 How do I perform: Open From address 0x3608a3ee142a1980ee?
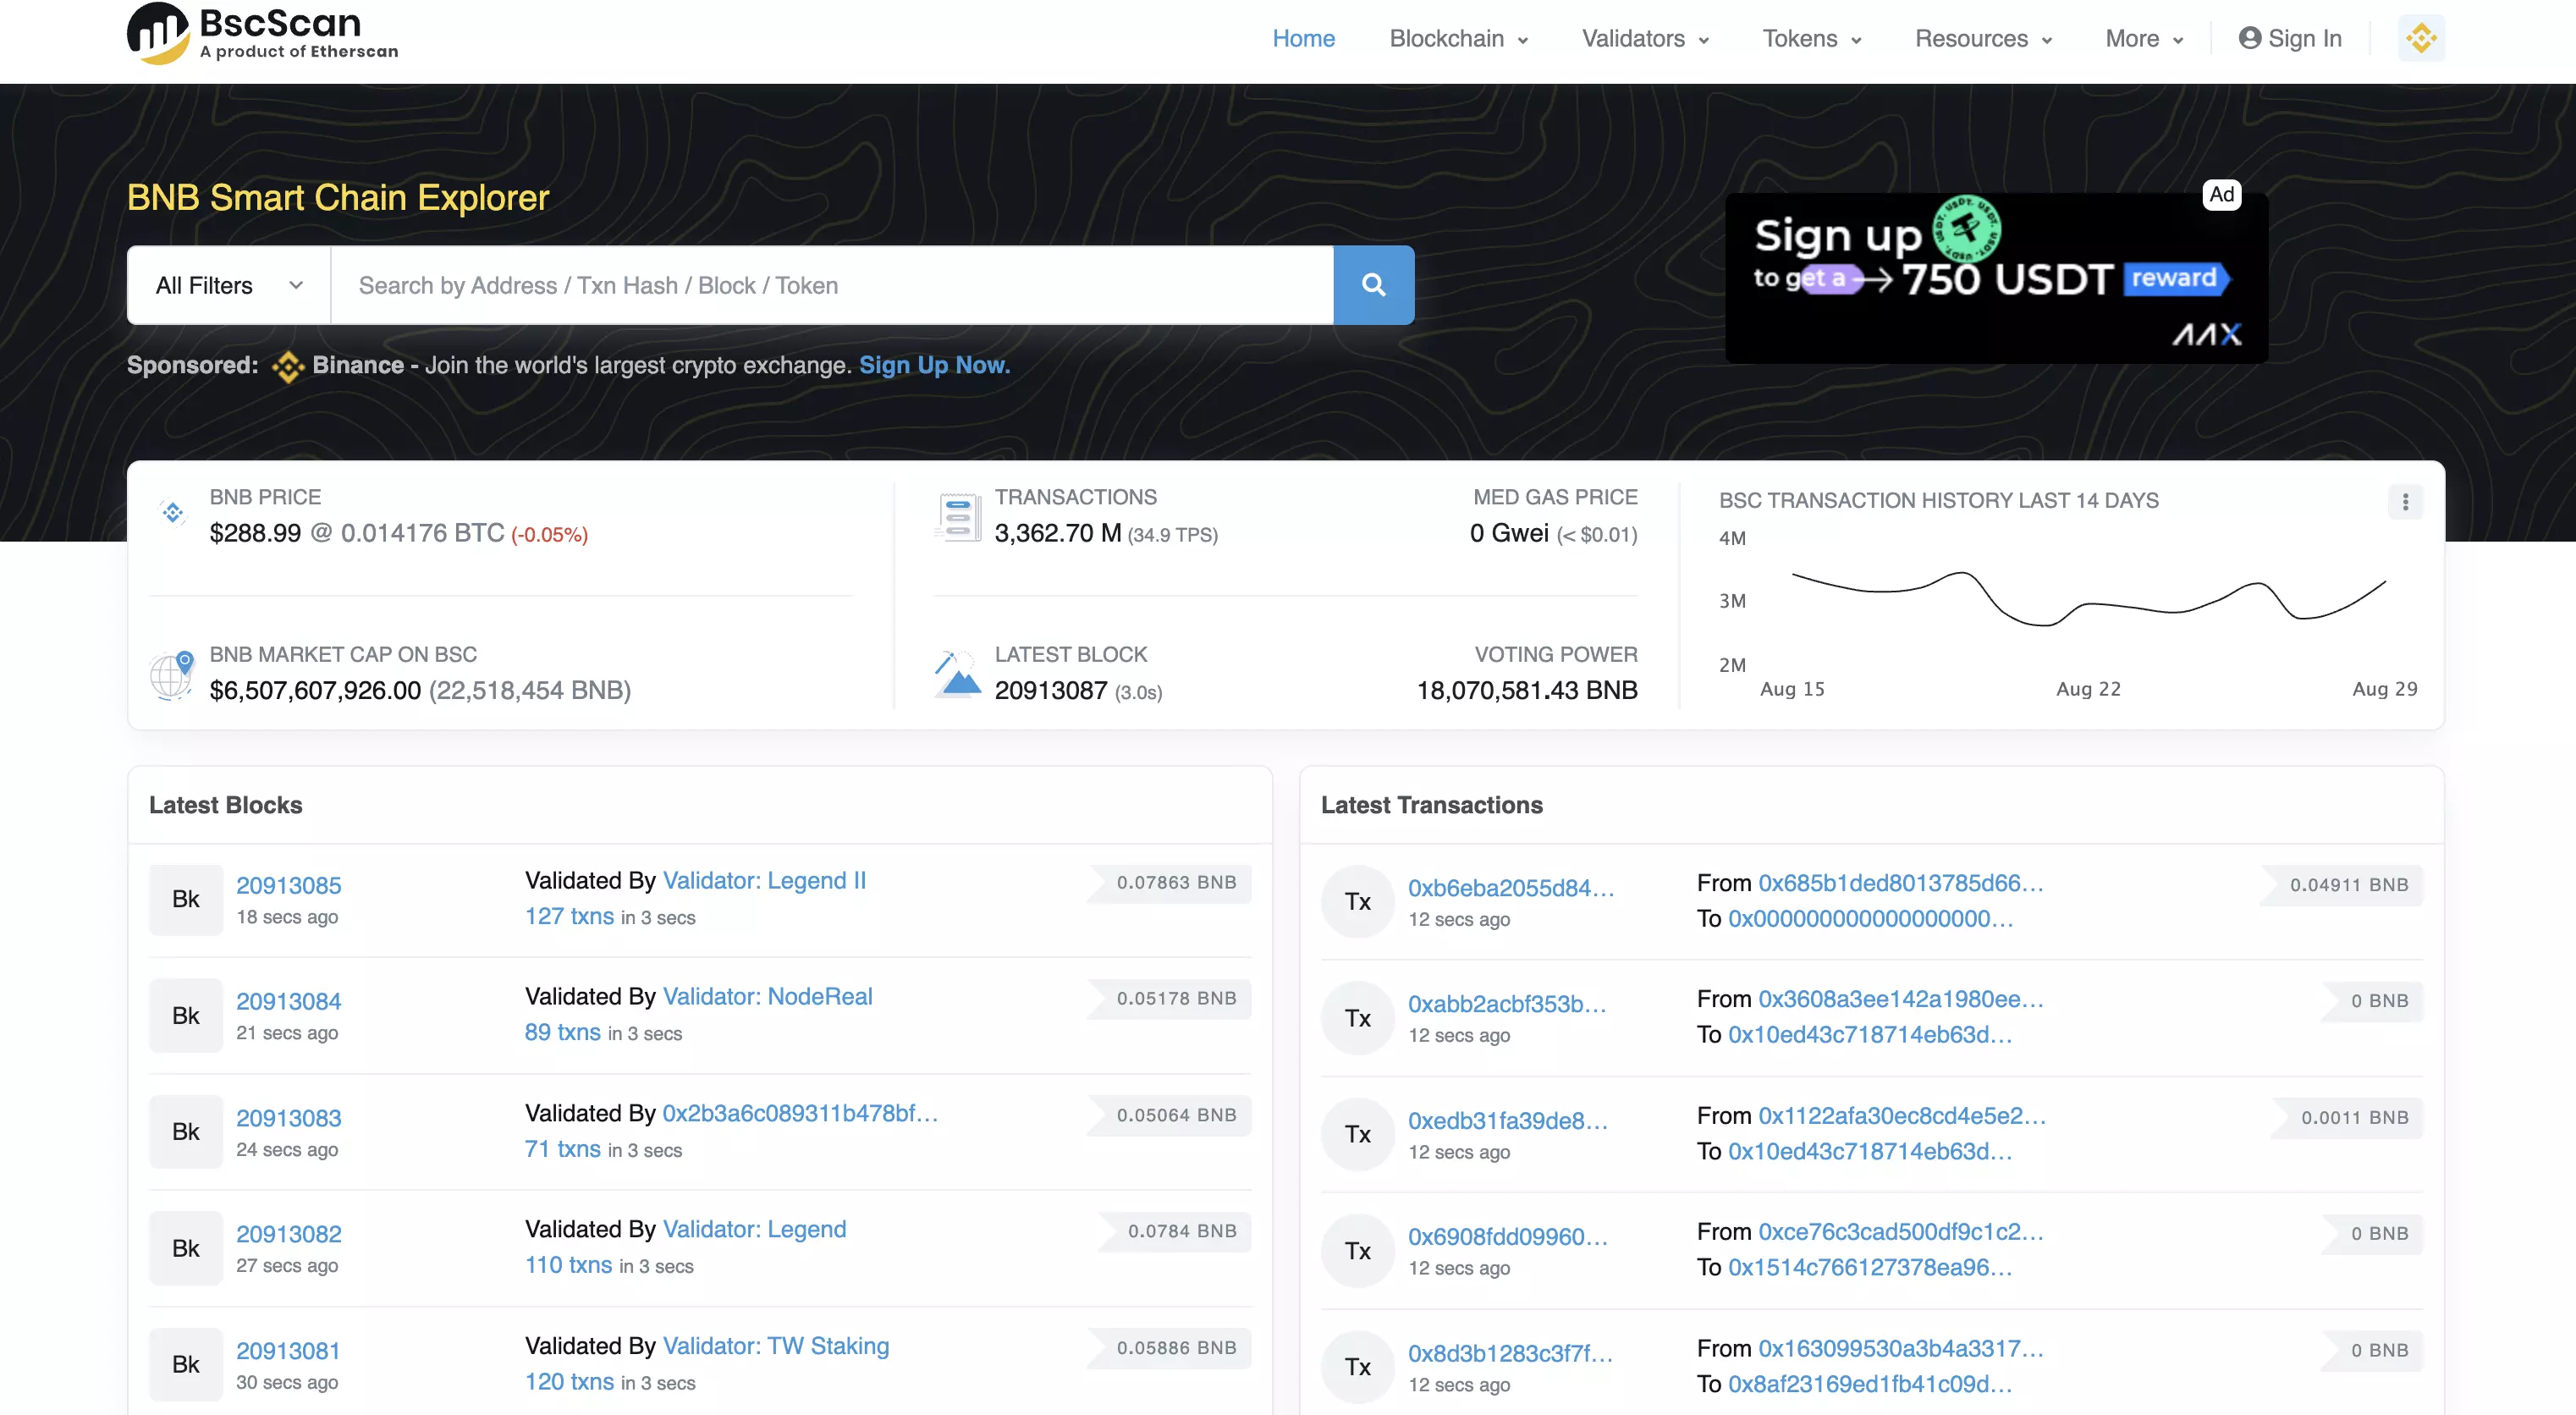1901,999
